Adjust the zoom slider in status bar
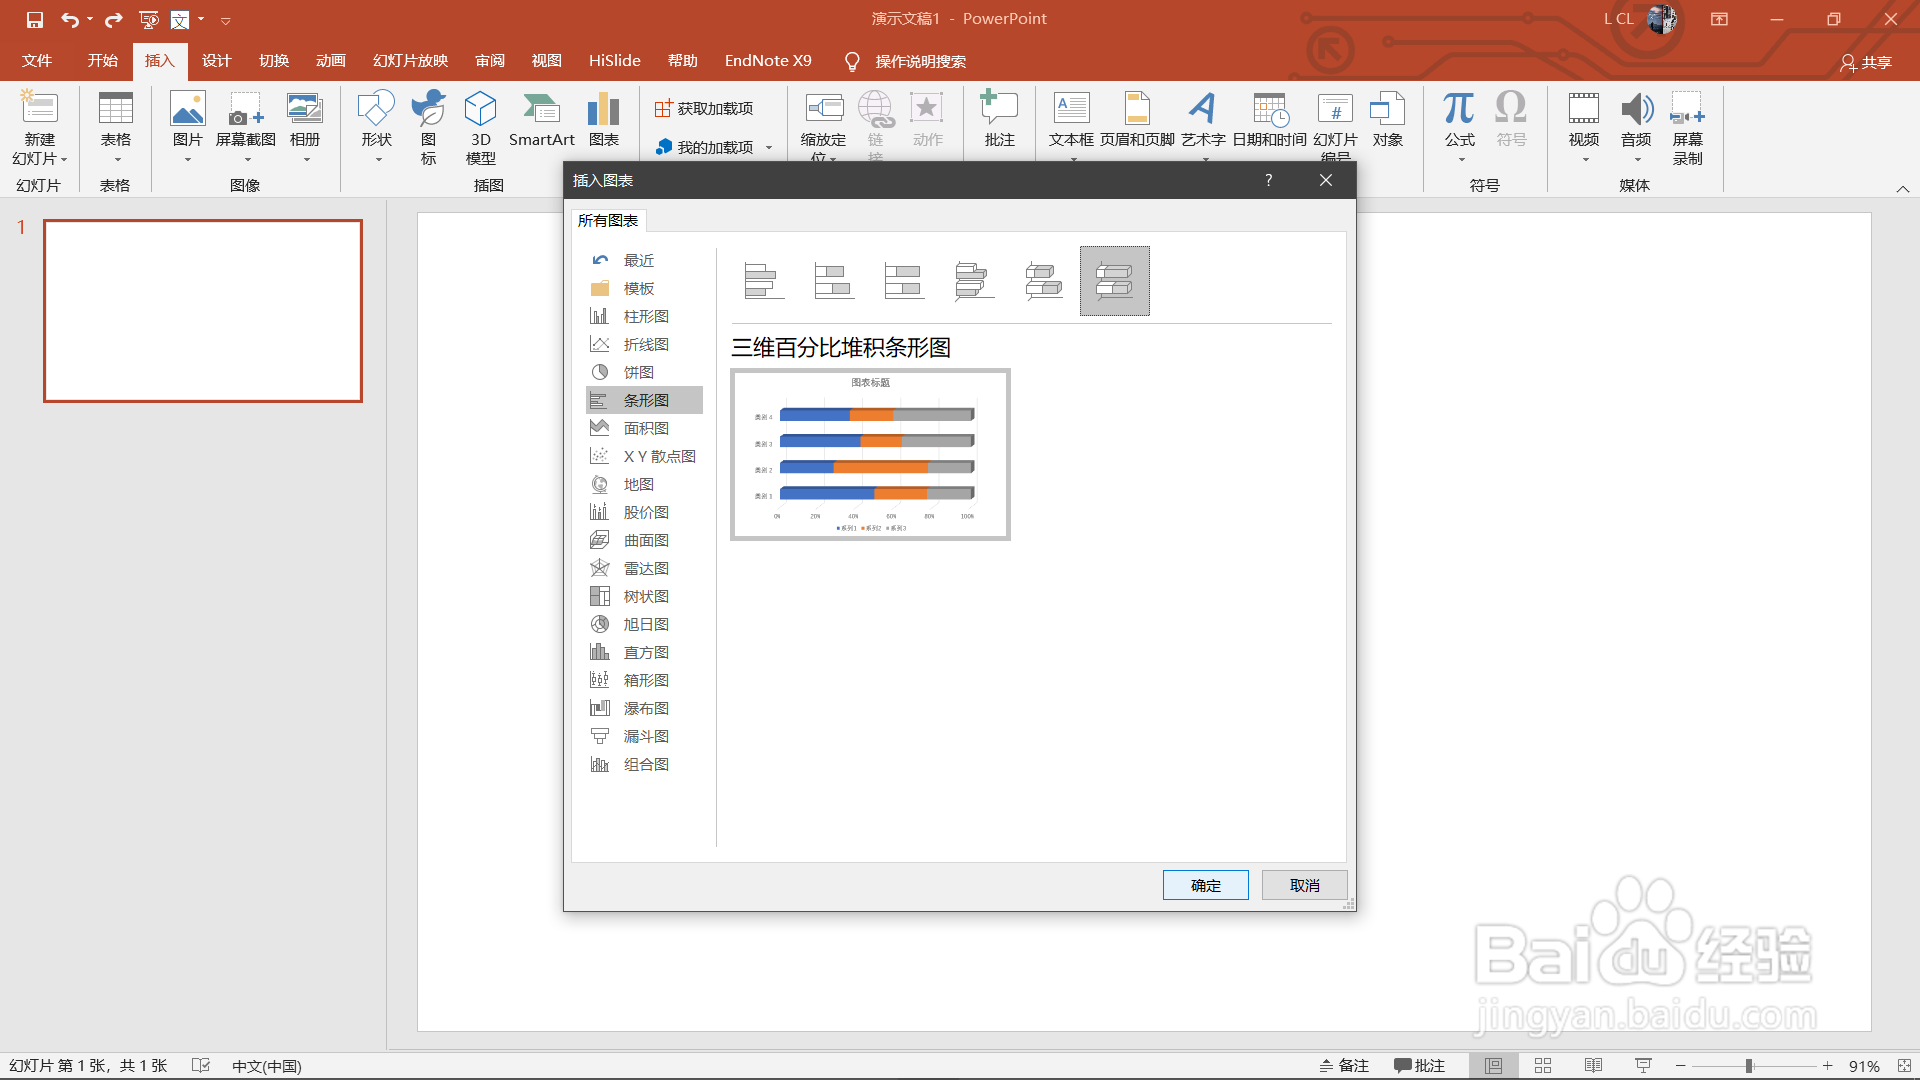 pyautogui.click(x=1749, y=1066)
